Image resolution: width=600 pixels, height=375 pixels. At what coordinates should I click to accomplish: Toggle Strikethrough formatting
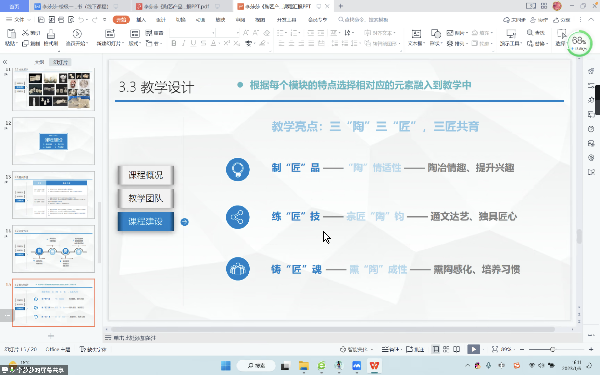click(x=203, y=44)
